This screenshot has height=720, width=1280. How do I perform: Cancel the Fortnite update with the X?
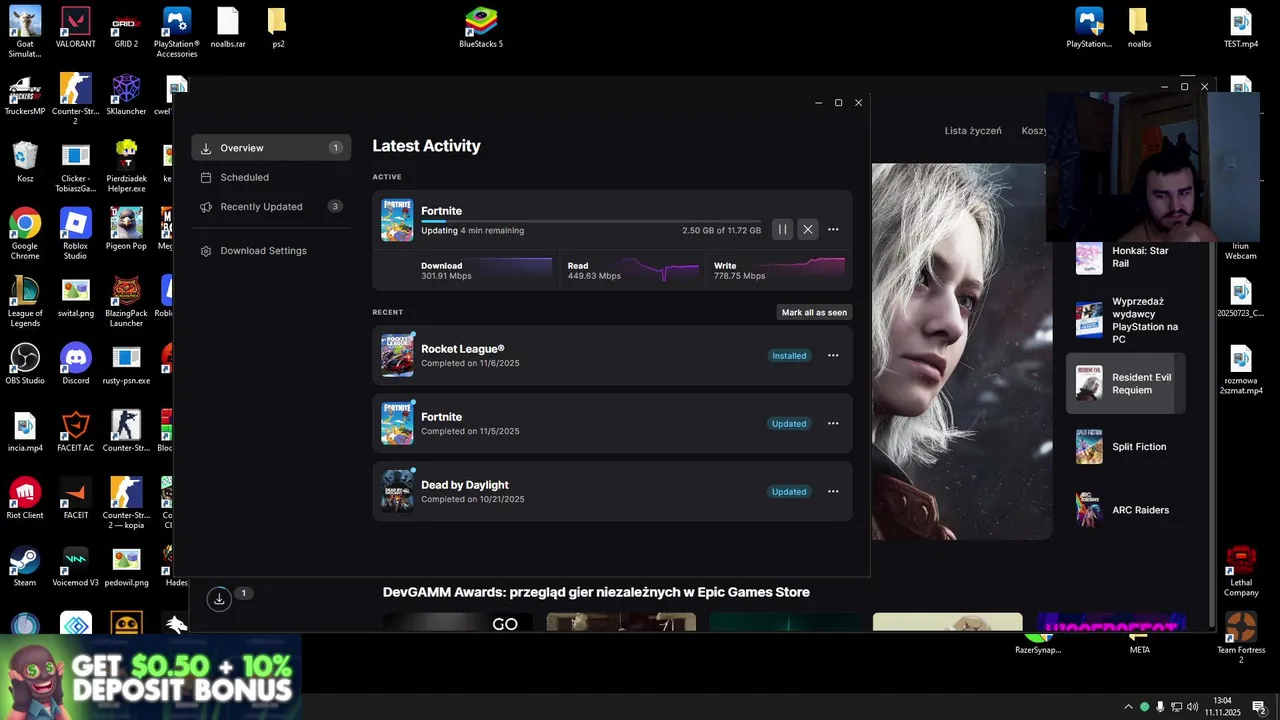pyautogui.click(x=808, y=229)
